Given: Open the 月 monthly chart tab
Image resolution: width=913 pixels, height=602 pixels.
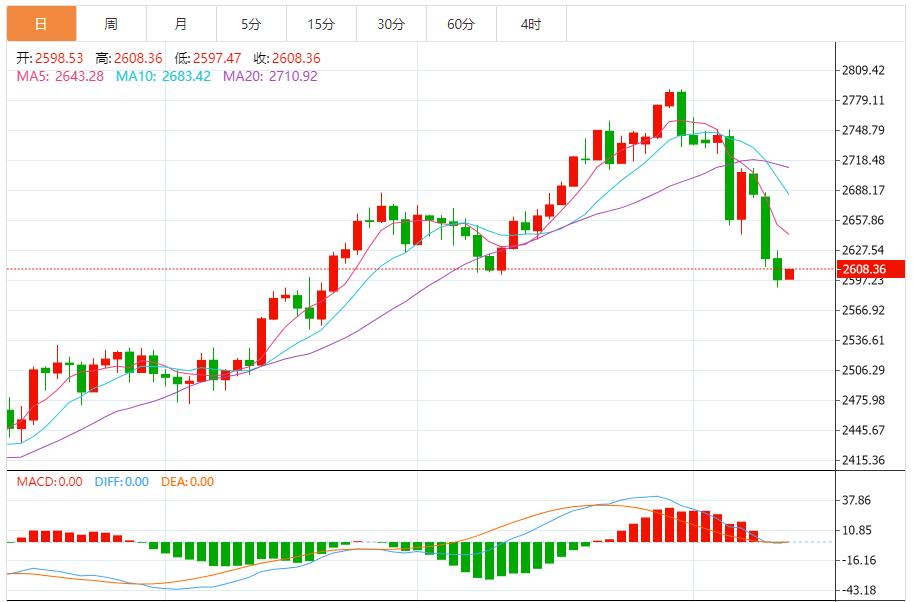Looking at the screenshot, I should click(x=181, y=24).
